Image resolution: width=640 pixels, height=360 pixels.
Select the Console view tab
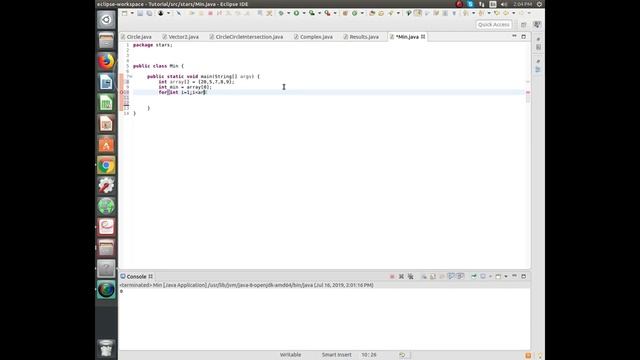pyautogui.click(x=136, y=276)
